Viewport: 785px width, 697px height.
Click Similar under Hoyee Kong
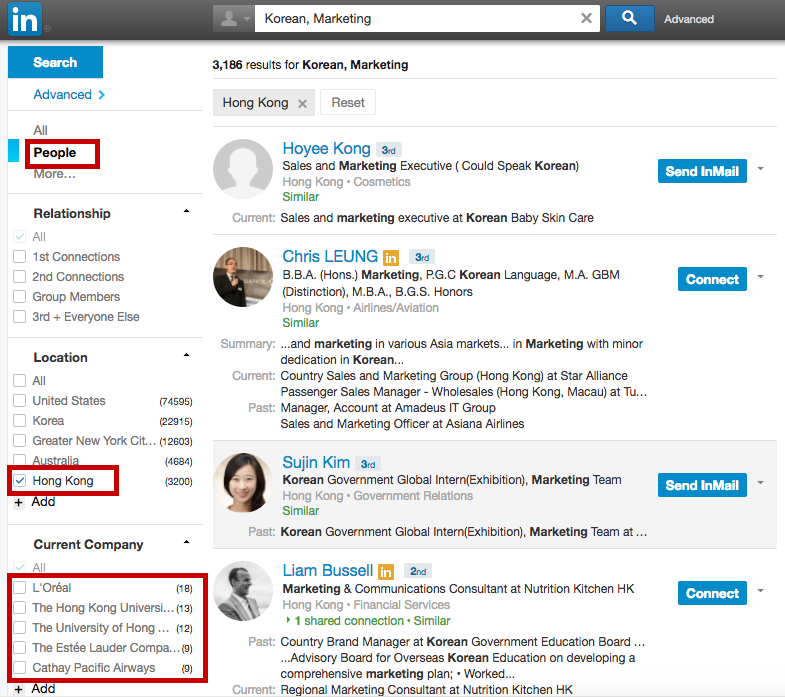click(300, 197)
